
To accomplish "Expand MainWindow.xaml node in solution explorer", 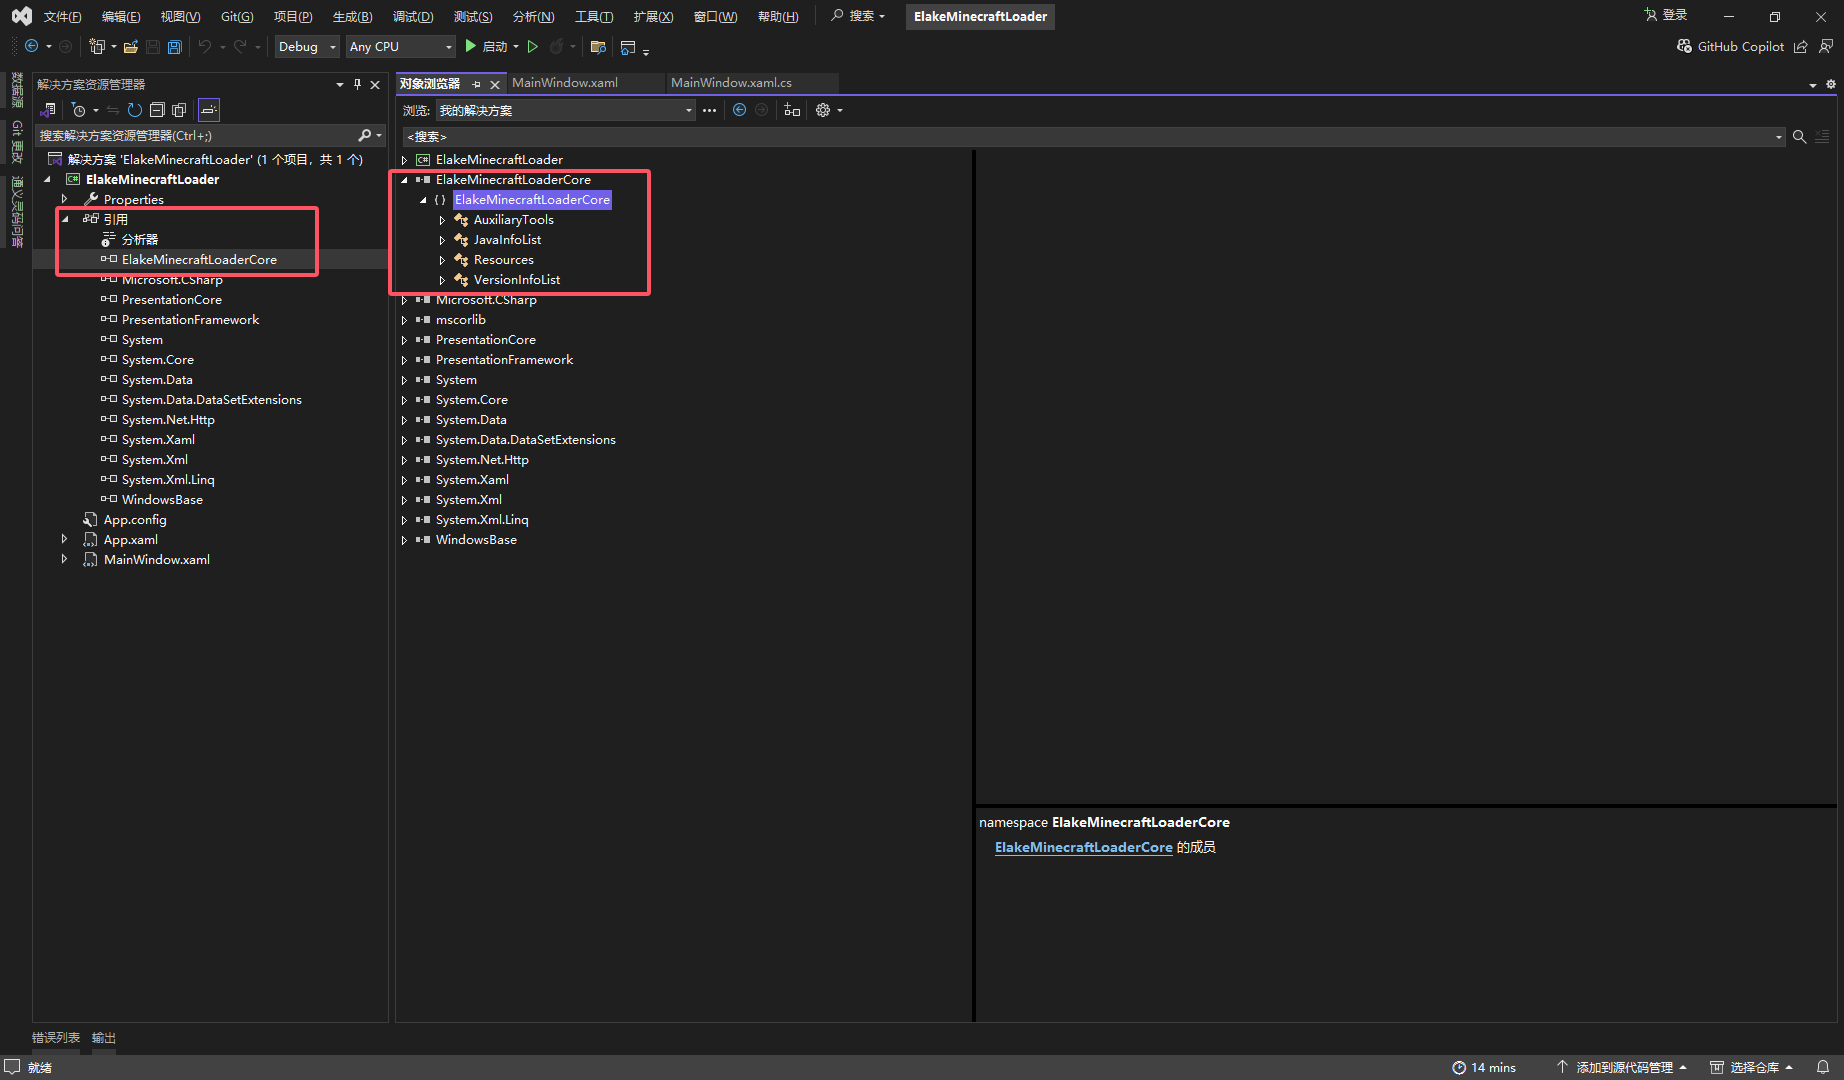I will (65, 559).
